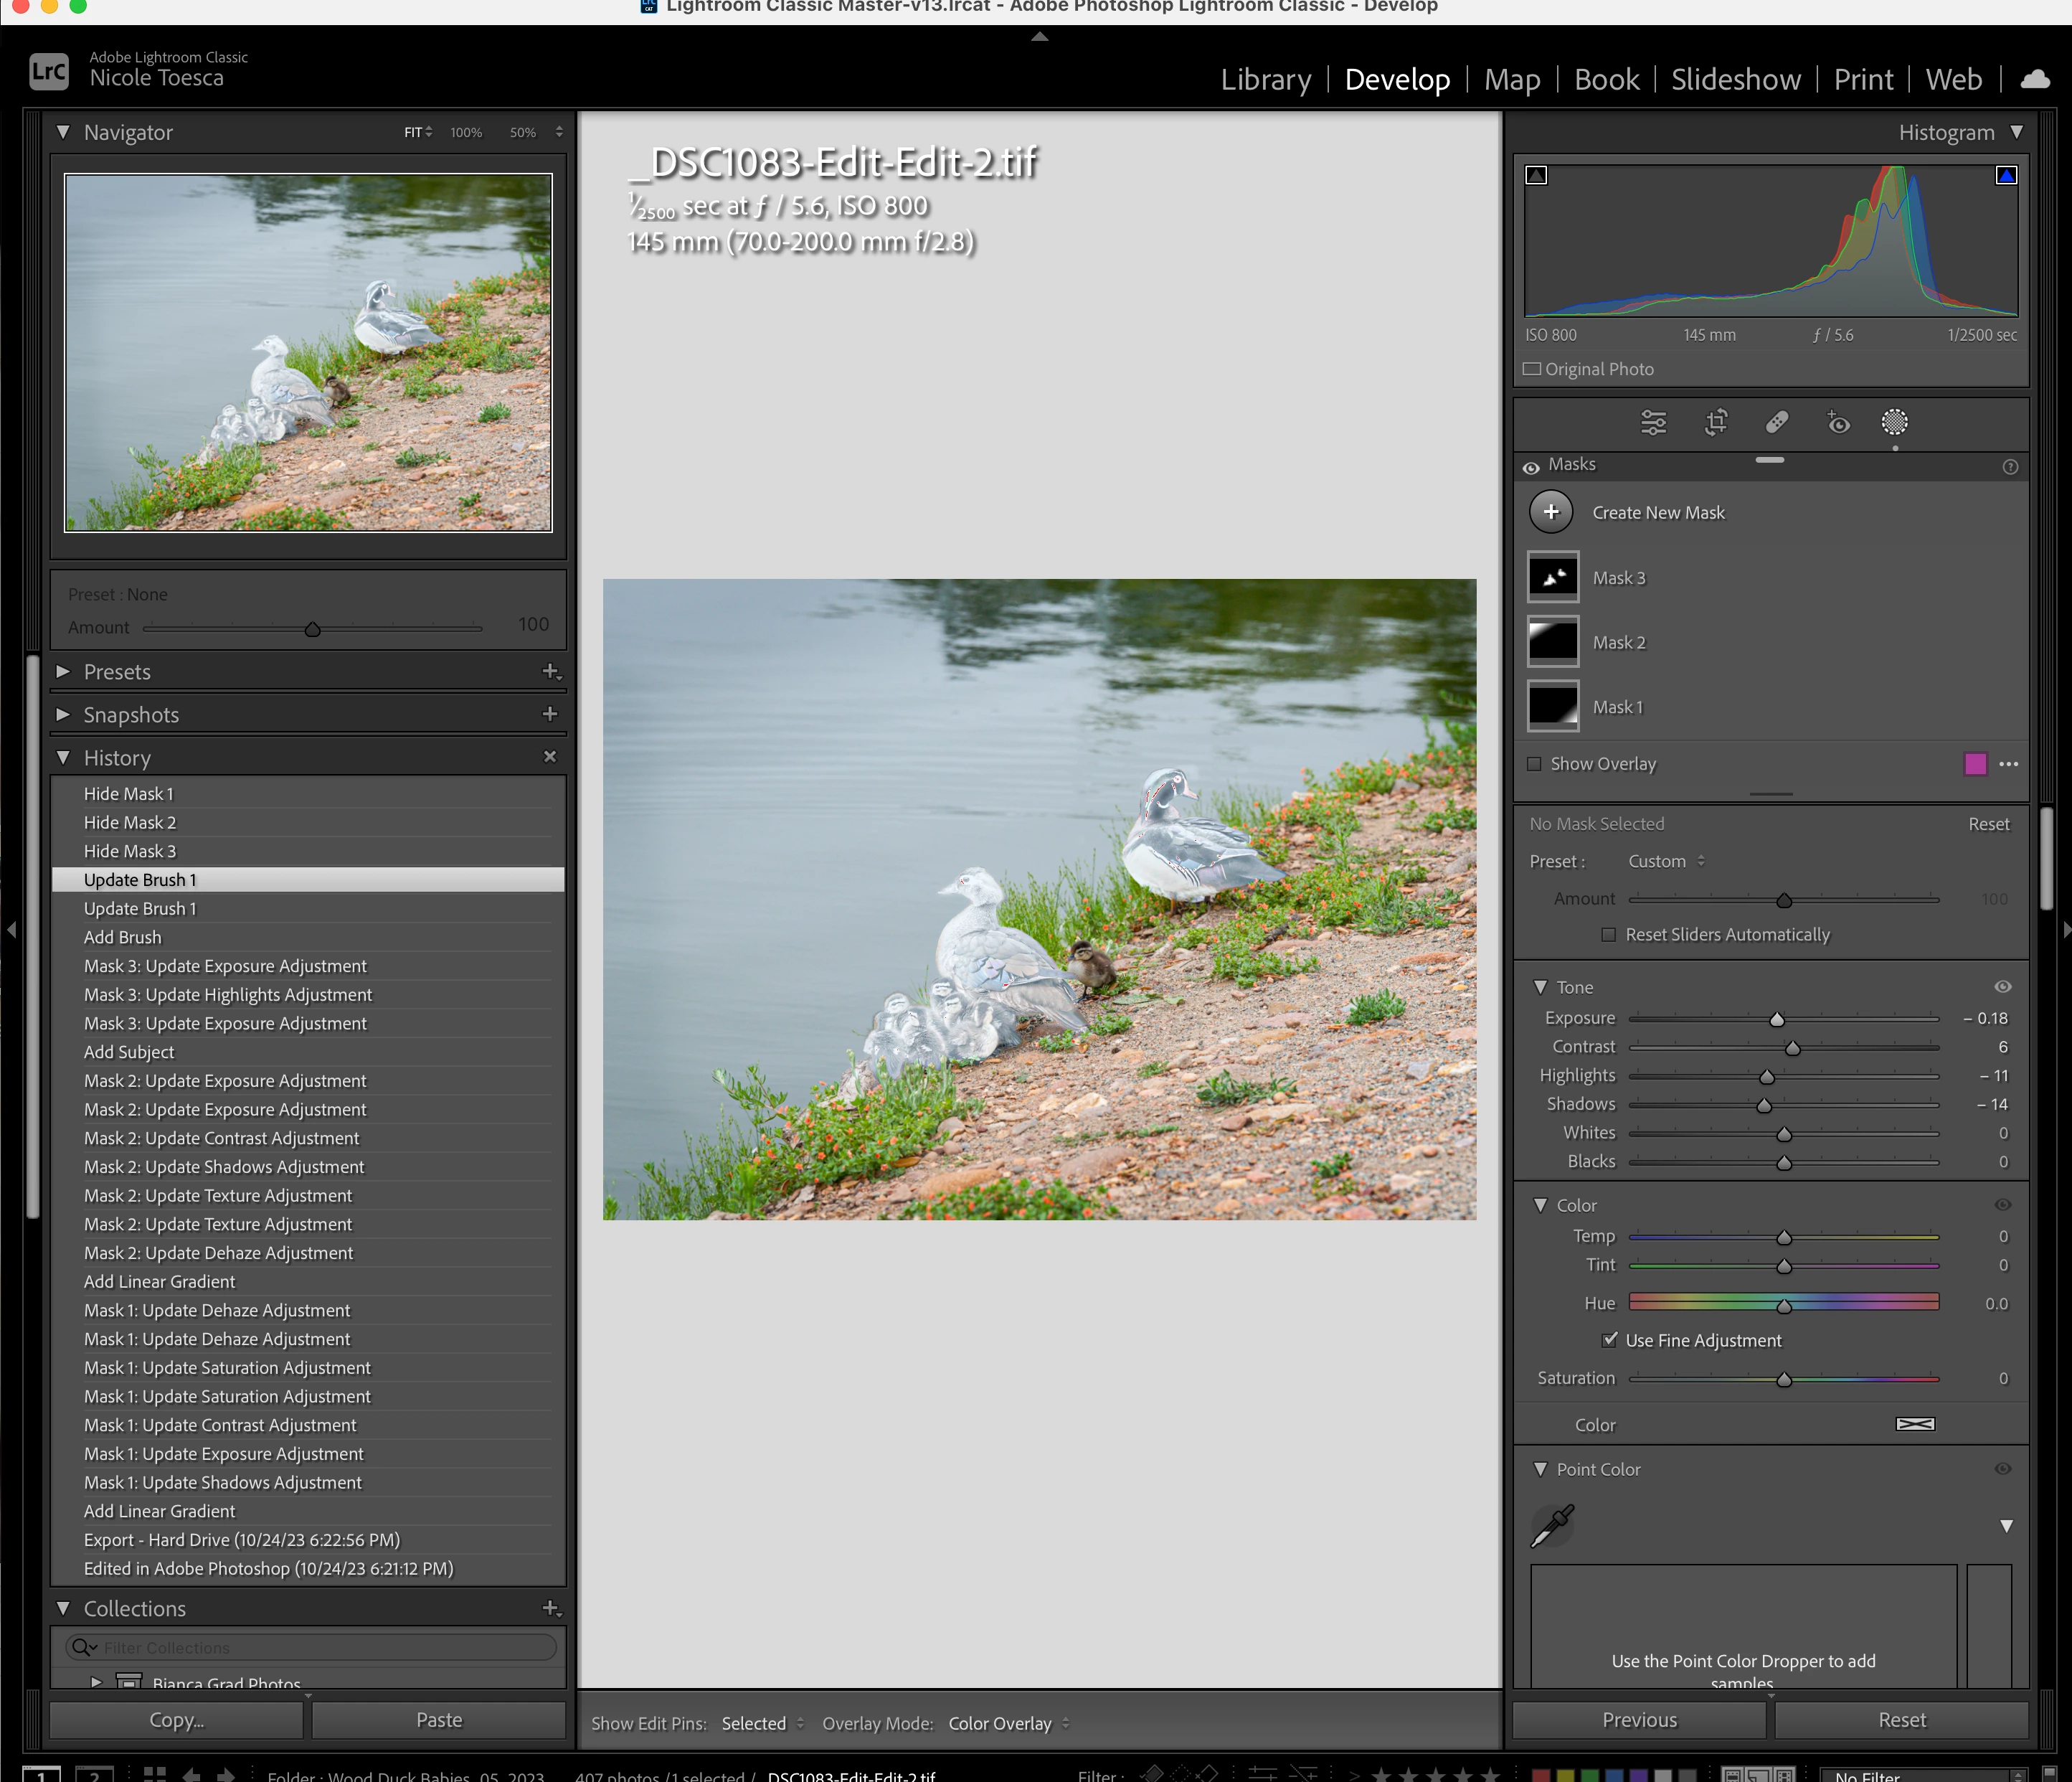Click the magenta overlay color swatch
The height and width of the screenshot is (1782, 2072).
tap(1975, 764)
